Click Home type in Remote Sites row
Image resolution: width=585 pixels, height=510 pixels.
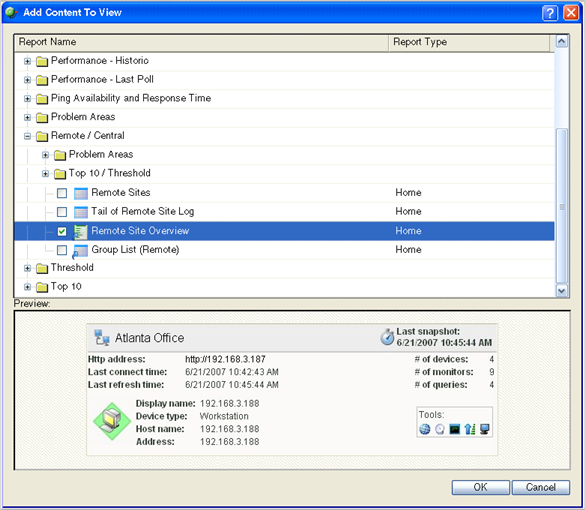coord(409,193)
